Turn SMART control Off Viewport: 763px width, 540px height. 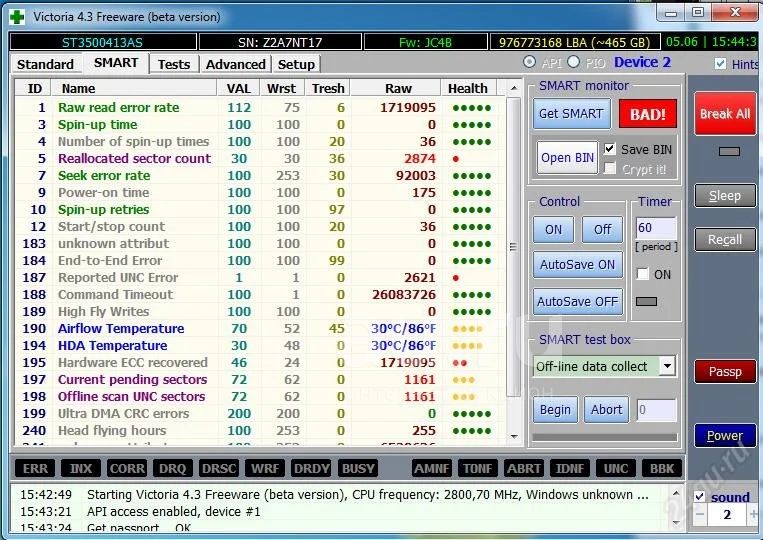pyautogui.click(x=602, y=230)
